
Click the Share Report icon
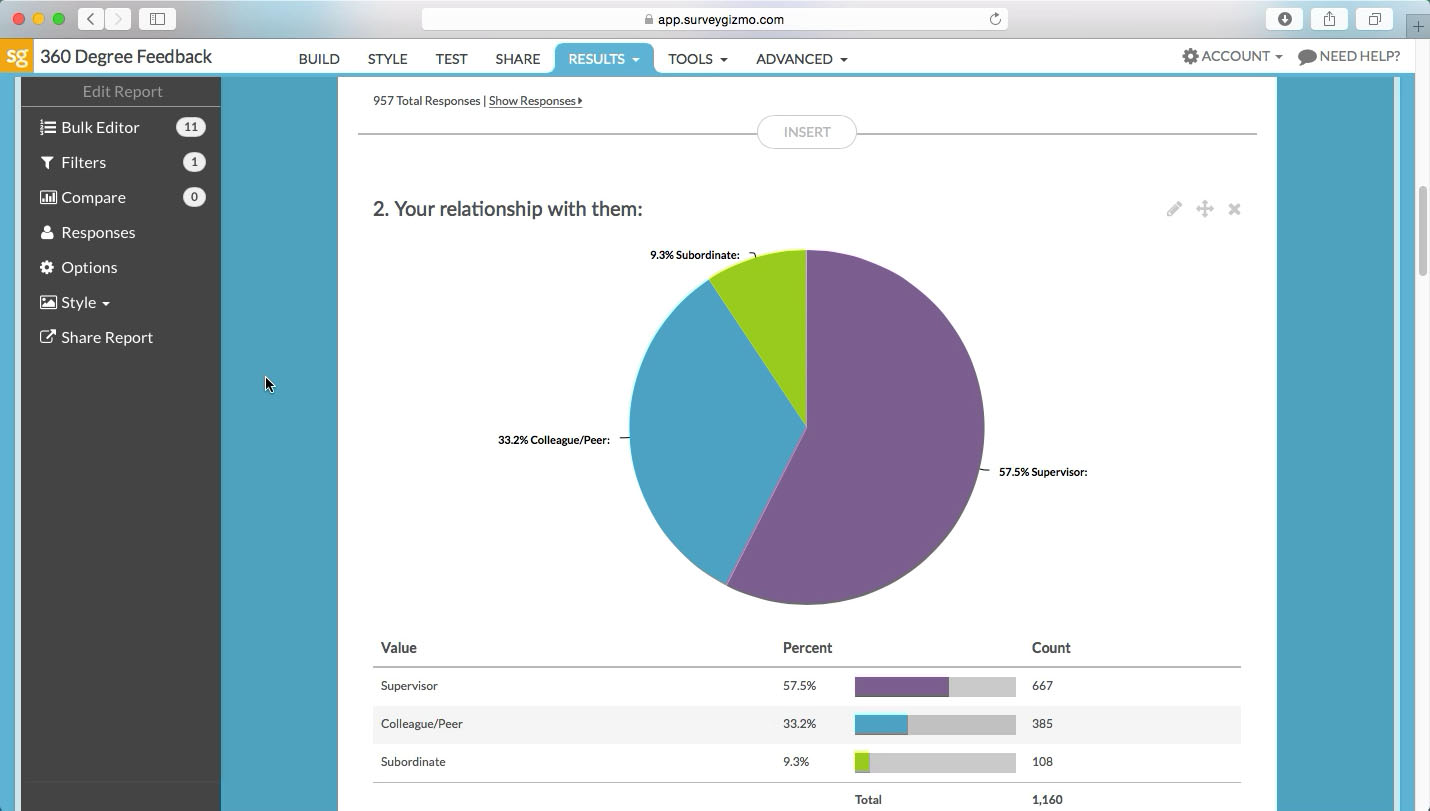tap(46, 337)
